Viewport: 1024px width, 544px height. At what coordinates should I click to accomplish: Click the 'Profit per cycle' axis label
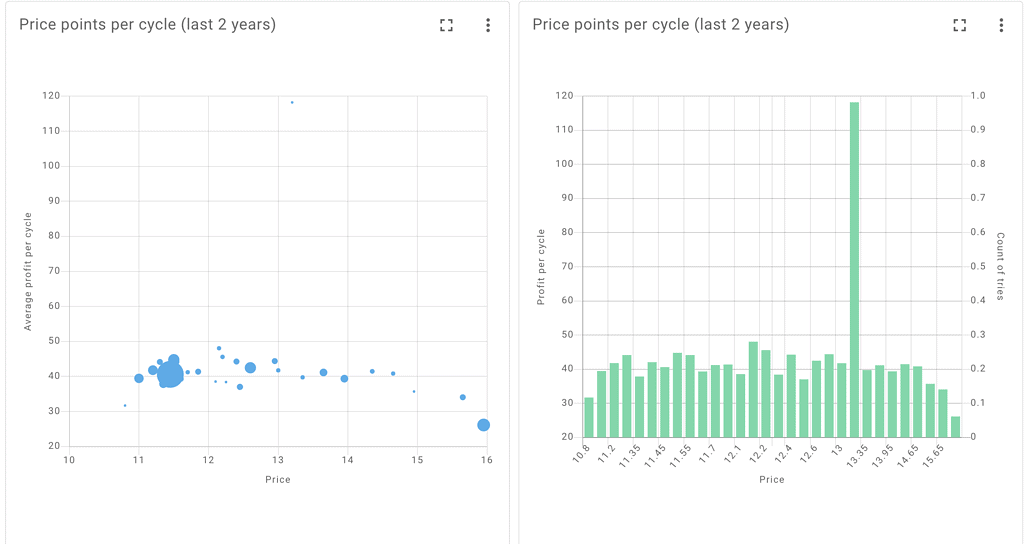tap(541, 267)
